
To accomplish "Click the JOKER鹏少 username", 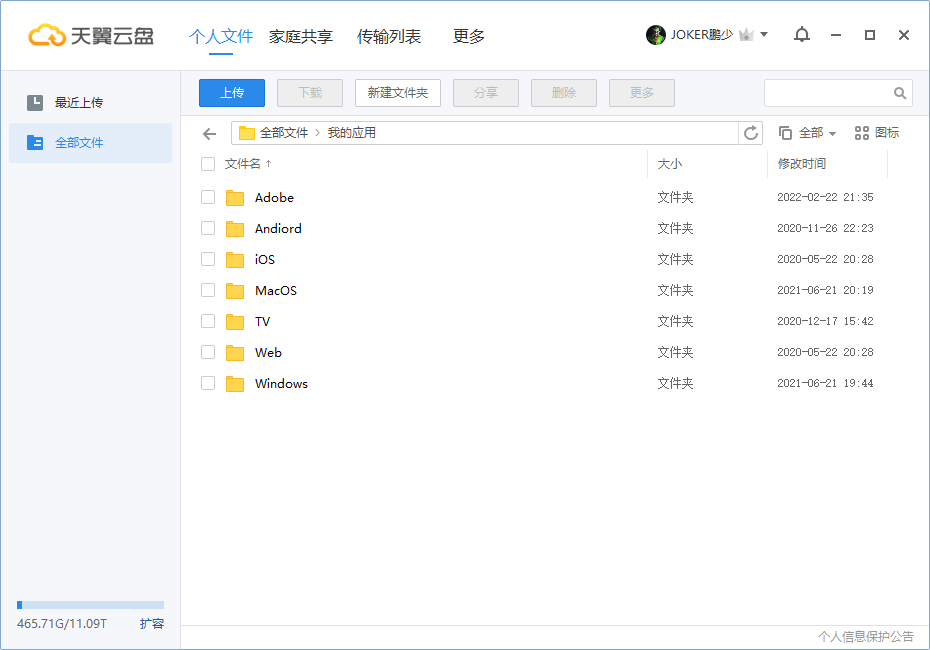I will pyautogui.click(x=702, y=35).
